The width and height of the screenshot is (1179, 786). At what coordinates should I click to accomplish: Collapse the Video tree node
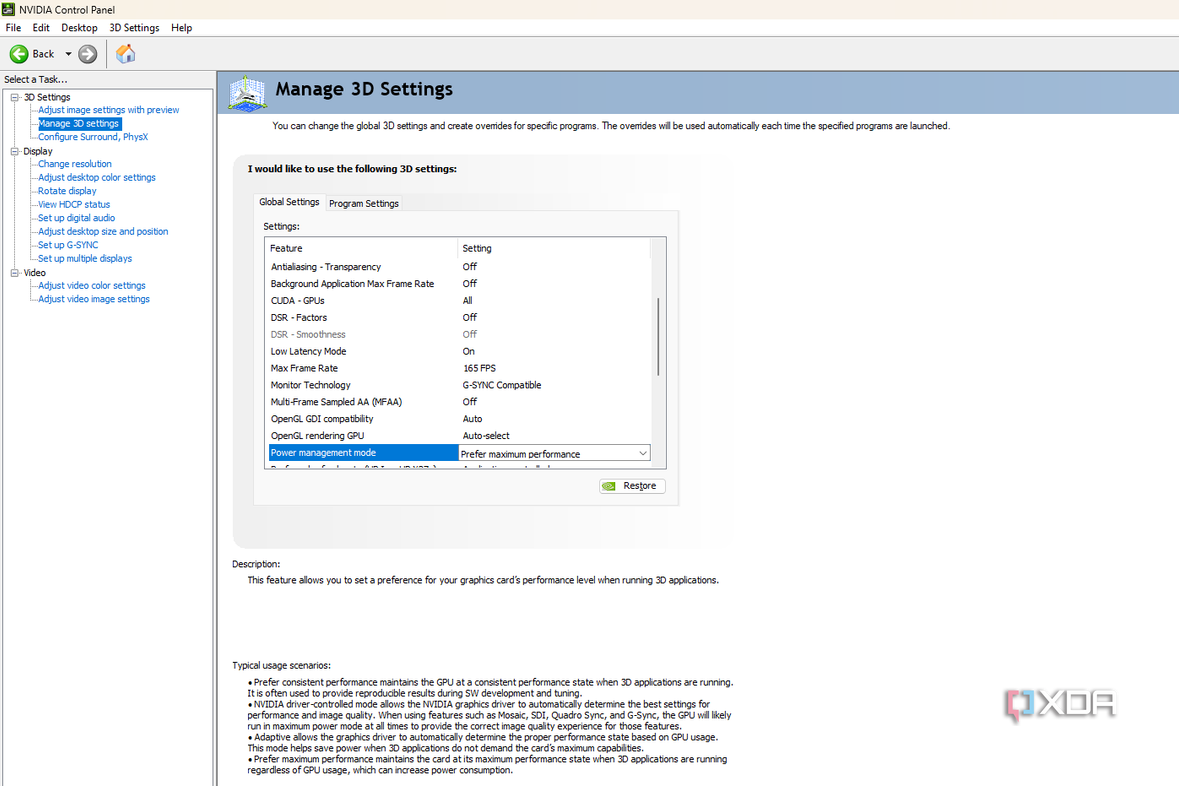coord(14,273)
